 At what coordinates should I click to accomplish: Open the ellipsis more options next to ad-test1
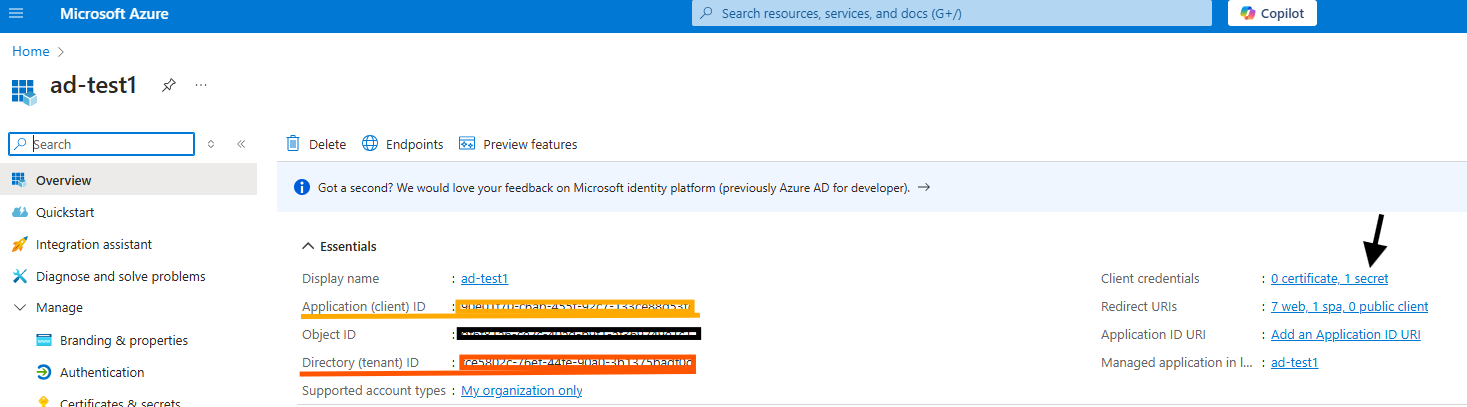pyautogui.click(x=201, y=86)
